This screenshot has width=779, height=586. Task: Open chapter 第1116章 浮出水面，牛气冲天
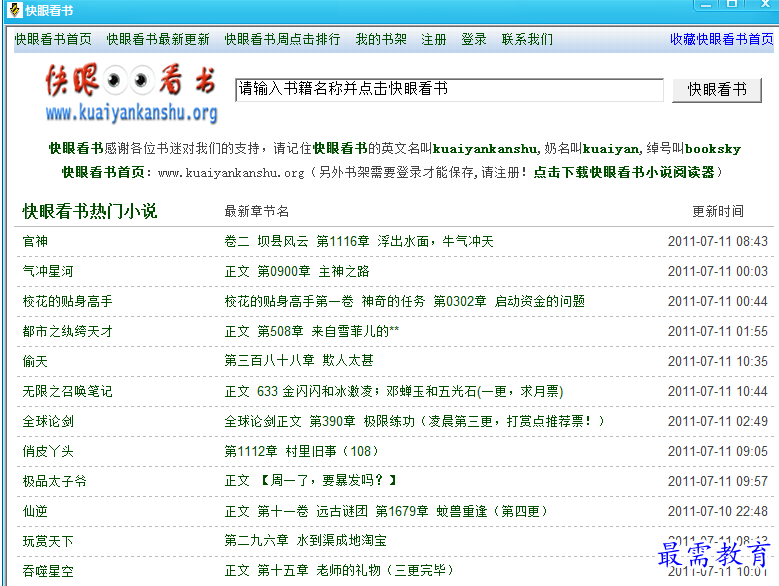click(359, 241)
